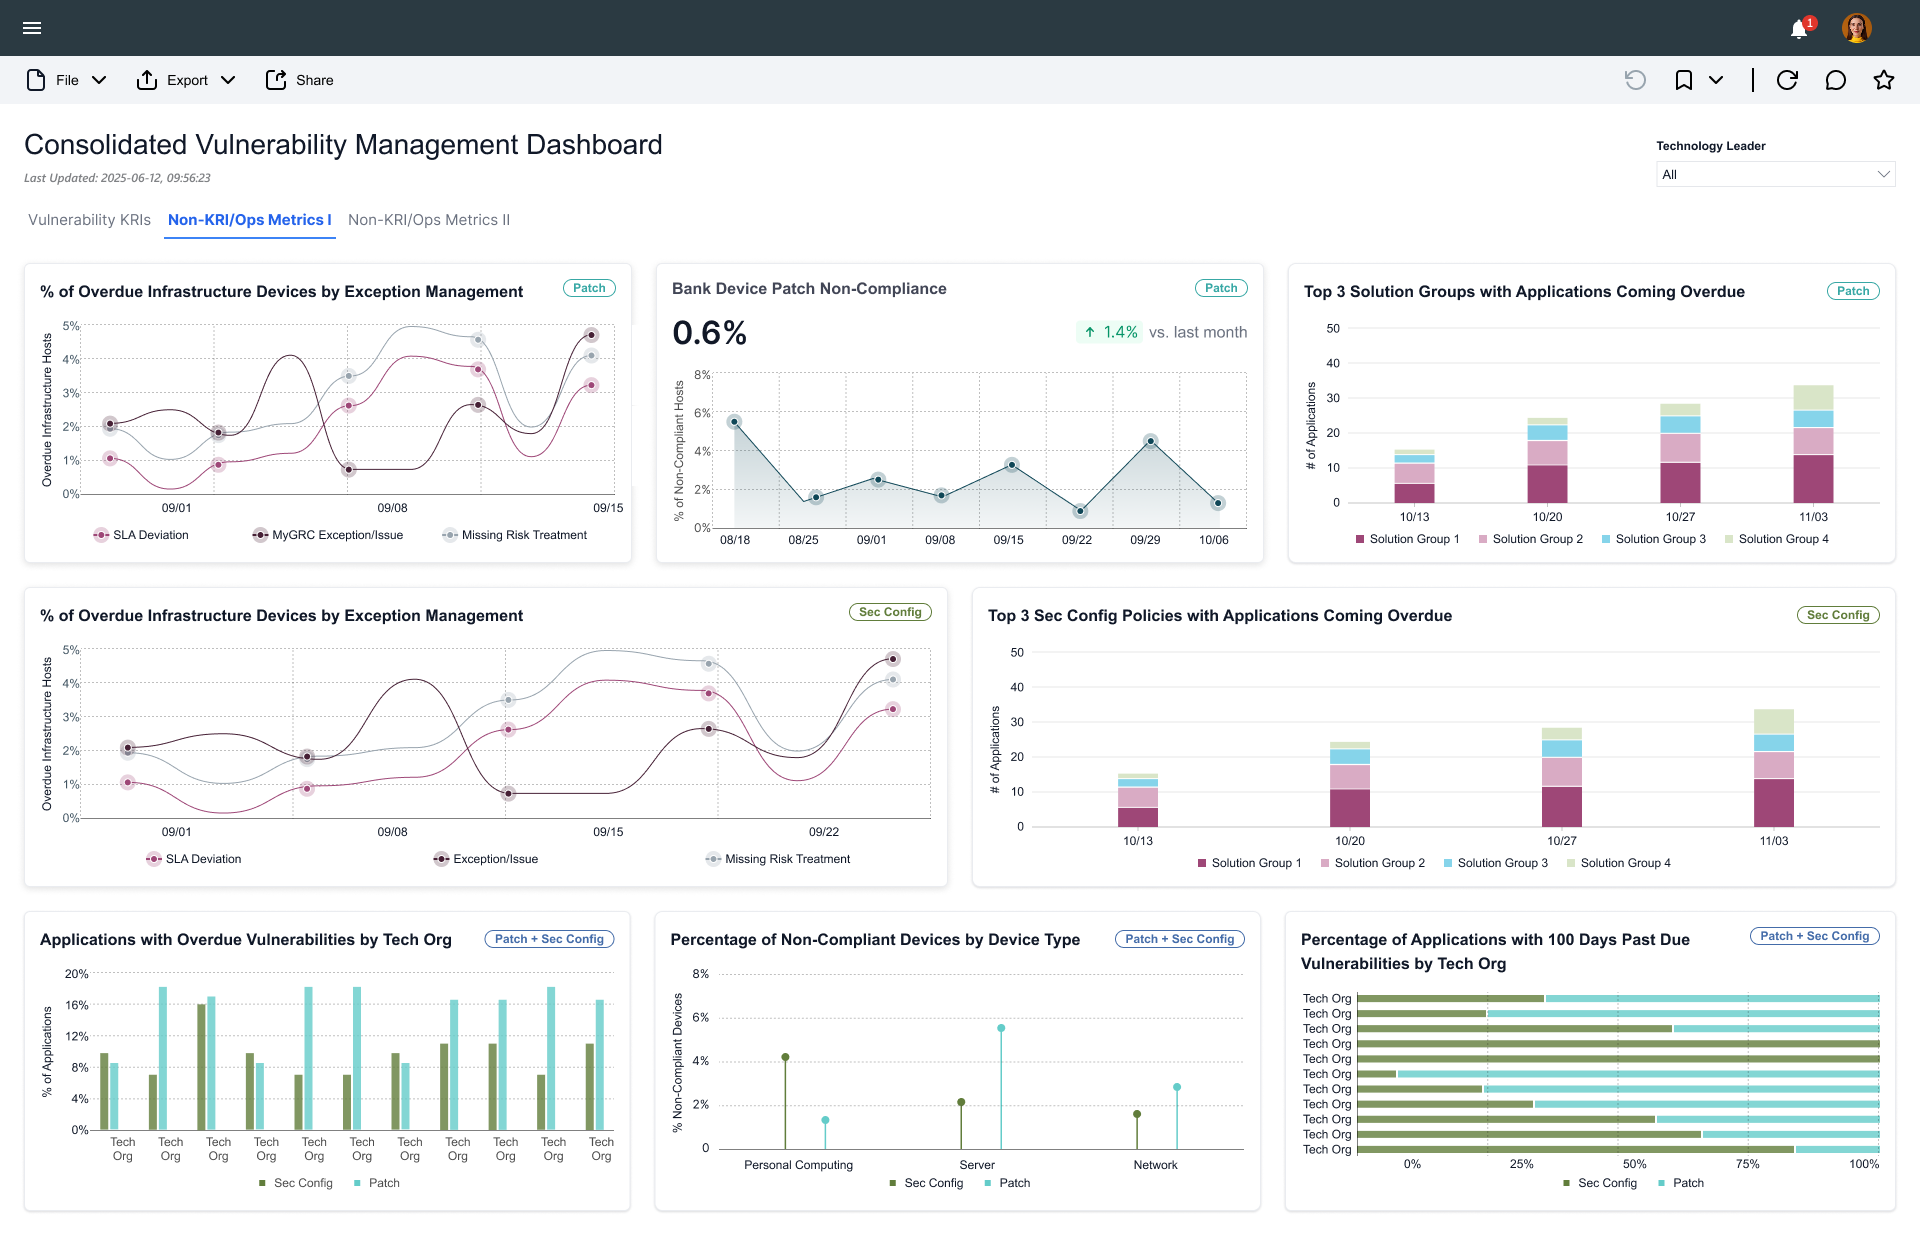Refresh the dashboard with reload icon

click(x=1787, y=80)
